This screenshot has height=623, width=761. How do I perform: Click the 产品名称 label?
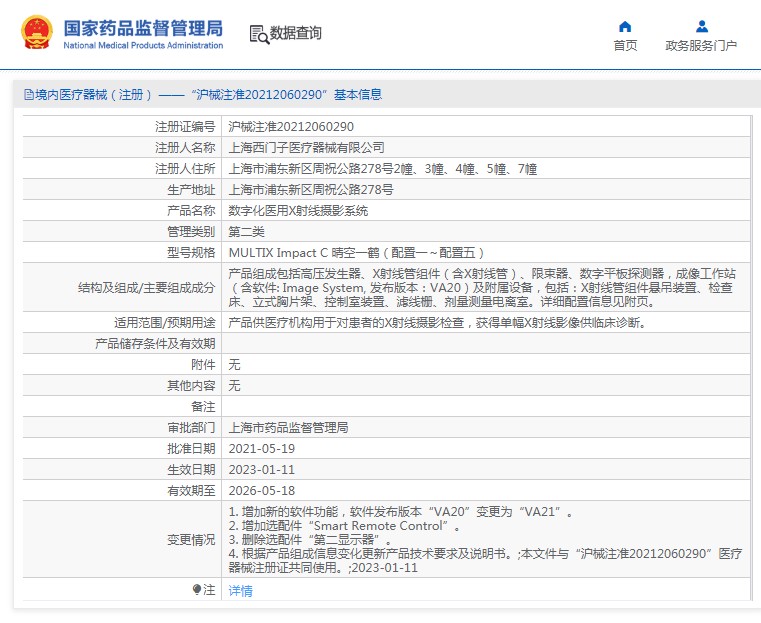(191, 211)
